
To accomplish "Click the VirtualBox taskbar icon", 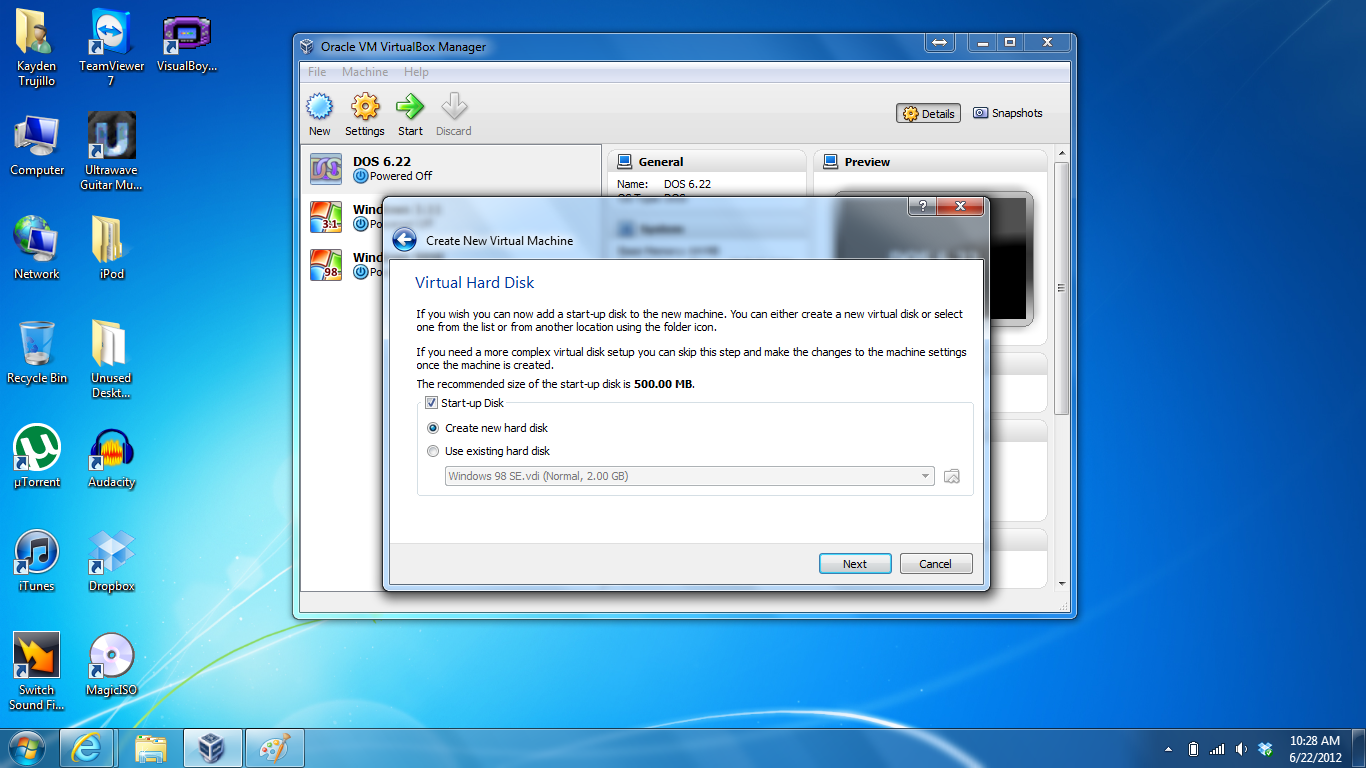I will click(x=212, y=748).
